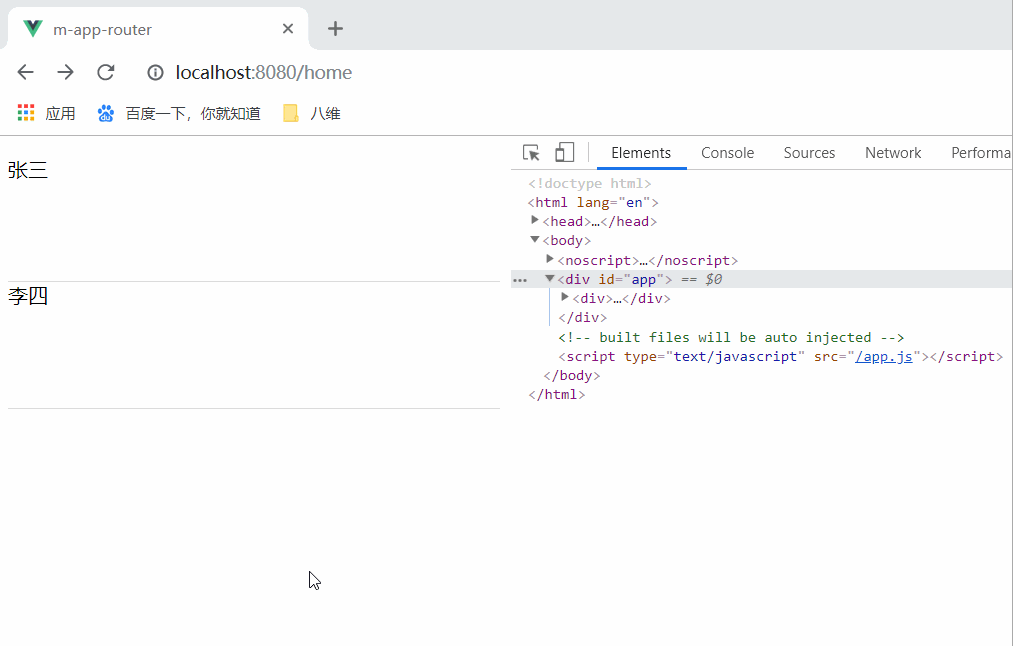Click the browser back arrow
Image resolution: width=1013 pixels, height=646 pixels.
[x=25, y=72]
